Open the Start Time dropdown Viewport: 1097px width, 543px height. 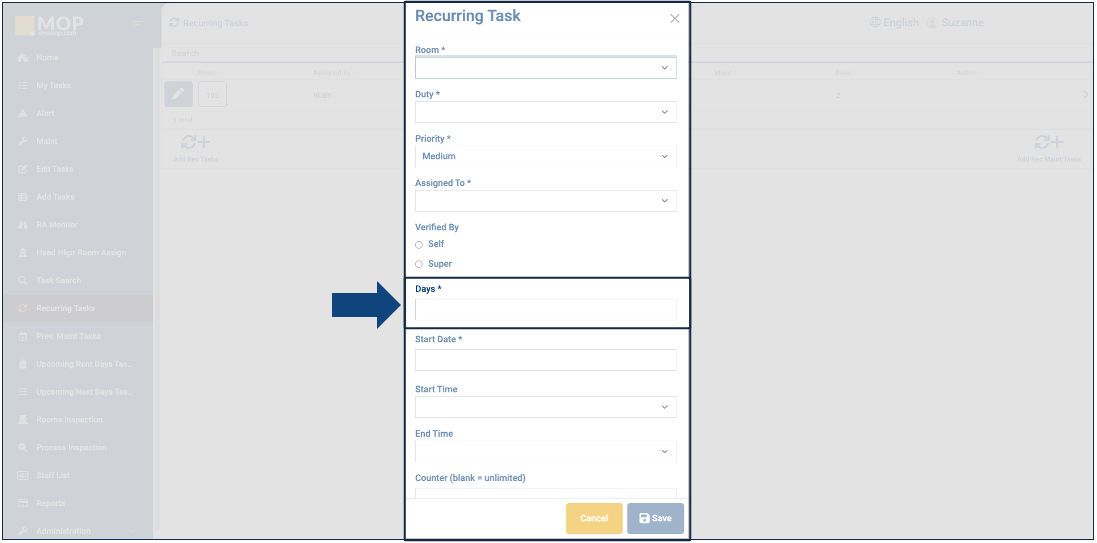[x=545, y=407]
